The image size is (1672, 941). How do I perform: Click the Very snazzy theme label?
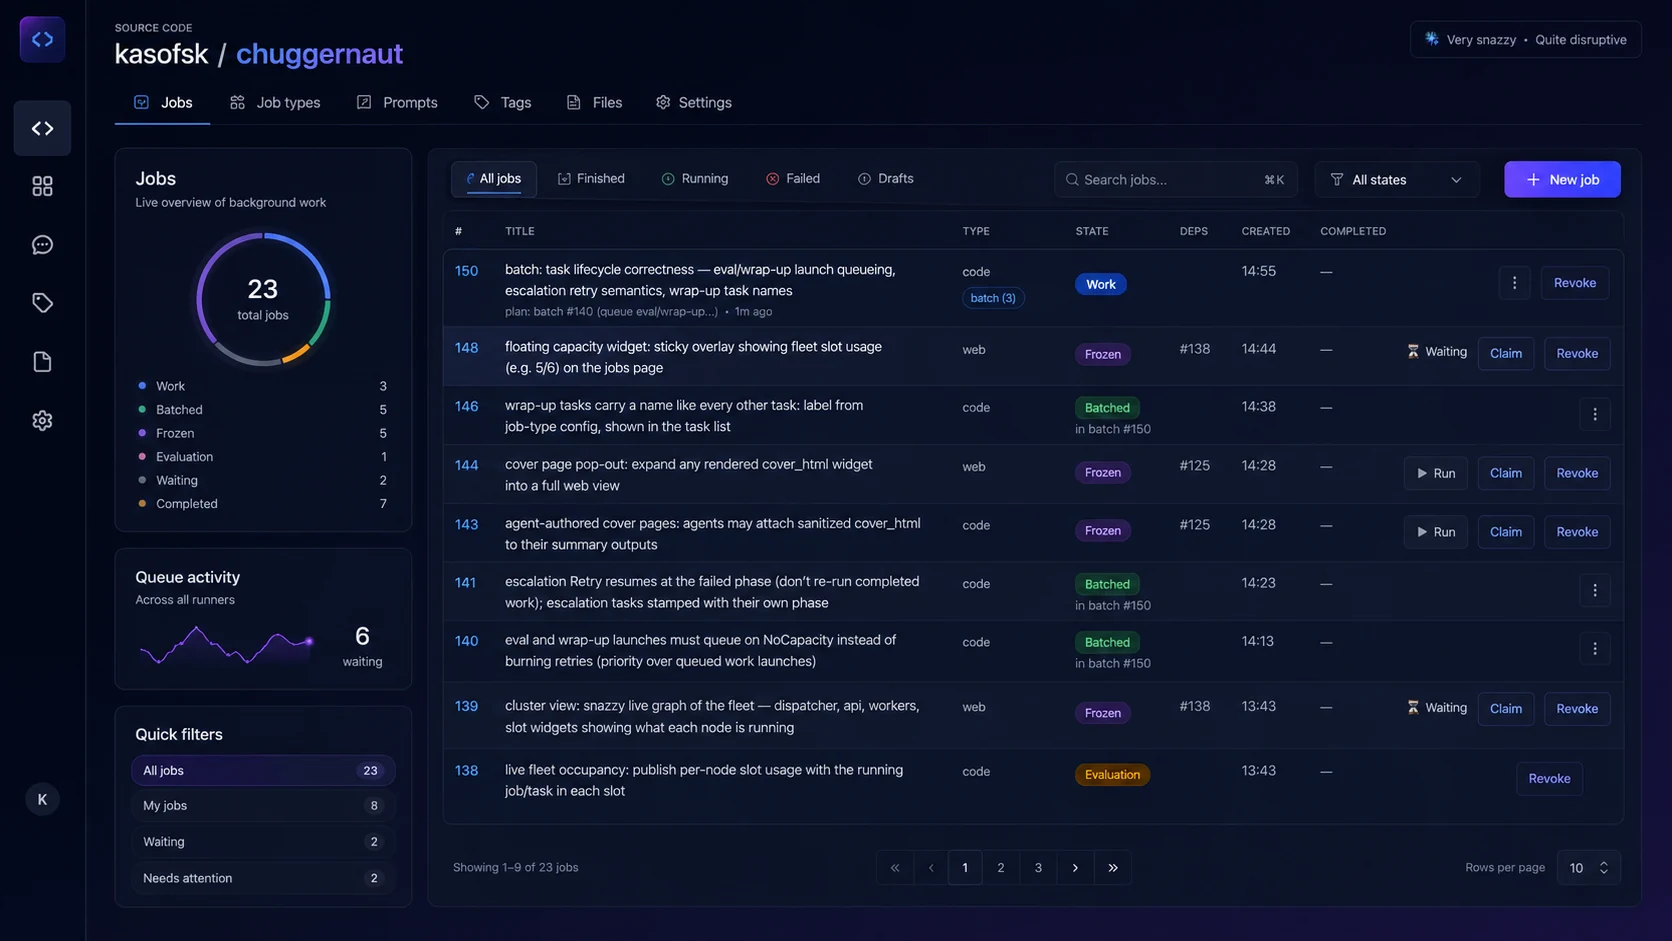(x=1481, y=40)
